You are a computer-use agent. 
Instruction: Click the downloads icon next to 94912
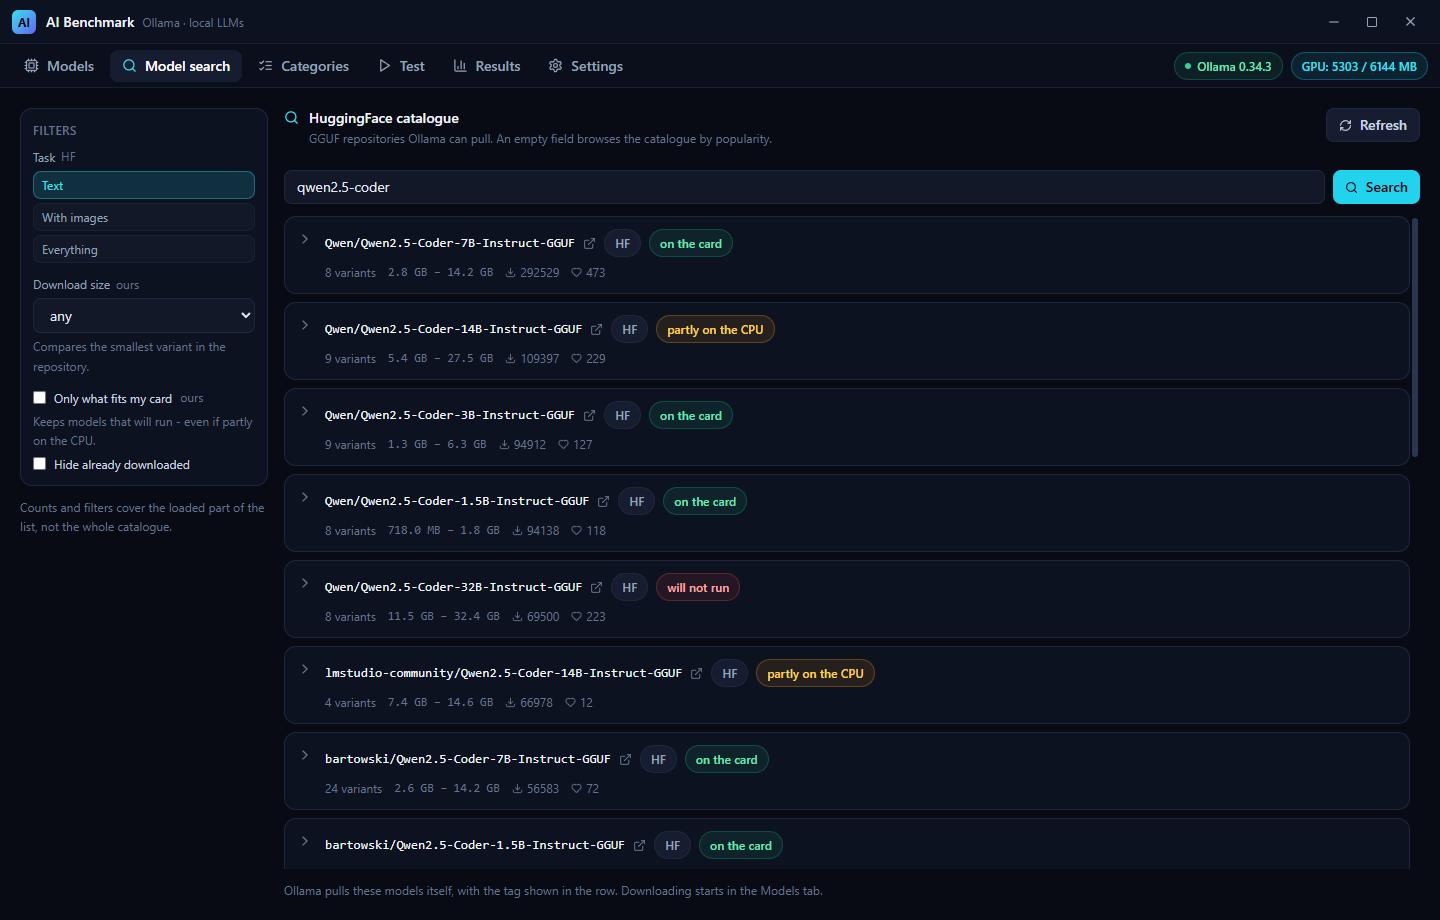504,444
